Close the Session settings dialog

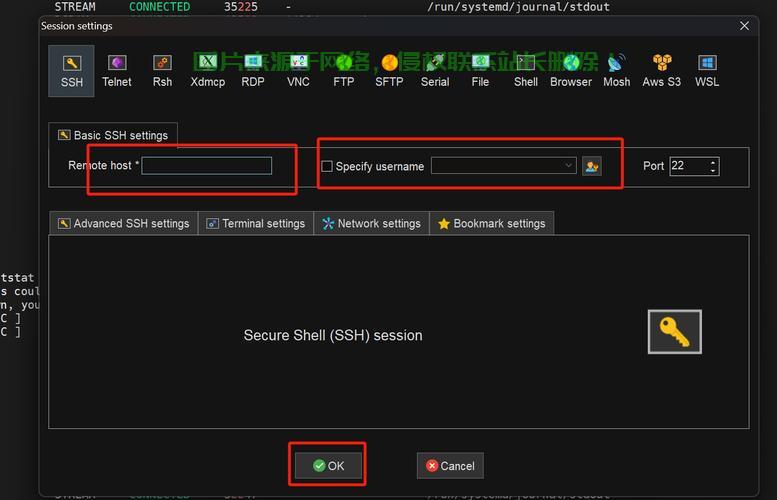click(x=744, y=26)
